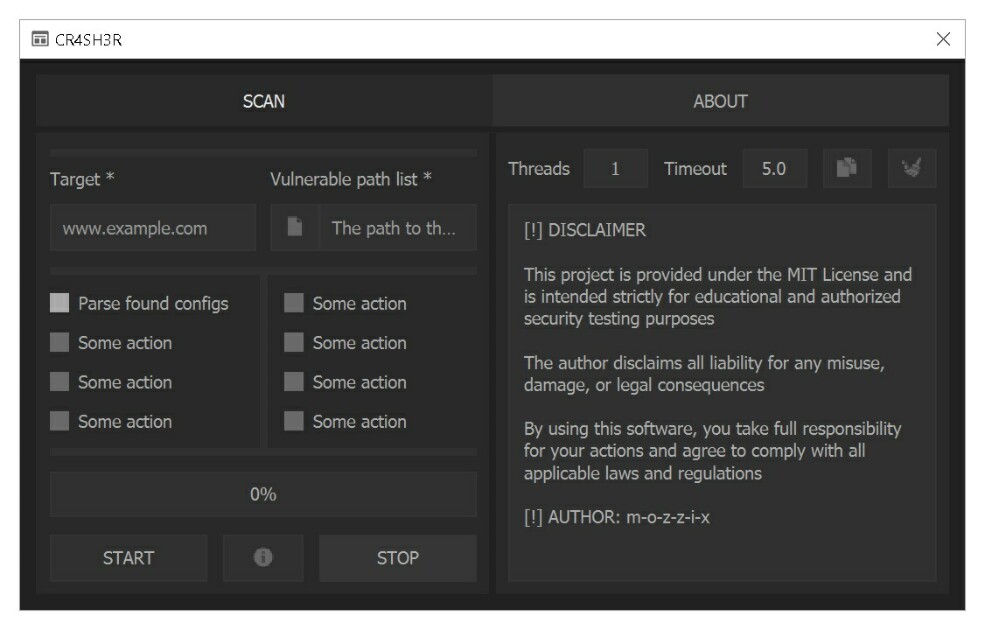Tick the bottom Some action checkbox in left column

[59, 421]
